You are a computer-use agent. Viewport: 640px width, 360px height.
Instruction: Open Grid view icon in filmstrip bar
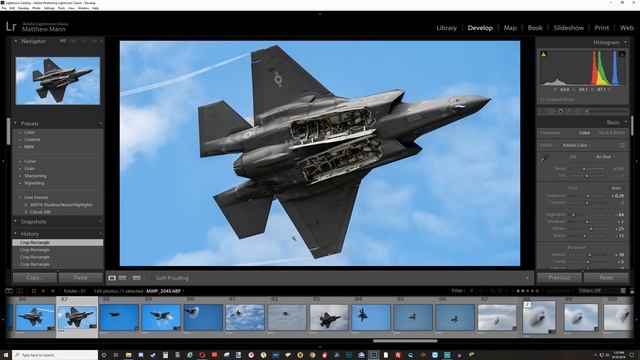coord(33,291)
